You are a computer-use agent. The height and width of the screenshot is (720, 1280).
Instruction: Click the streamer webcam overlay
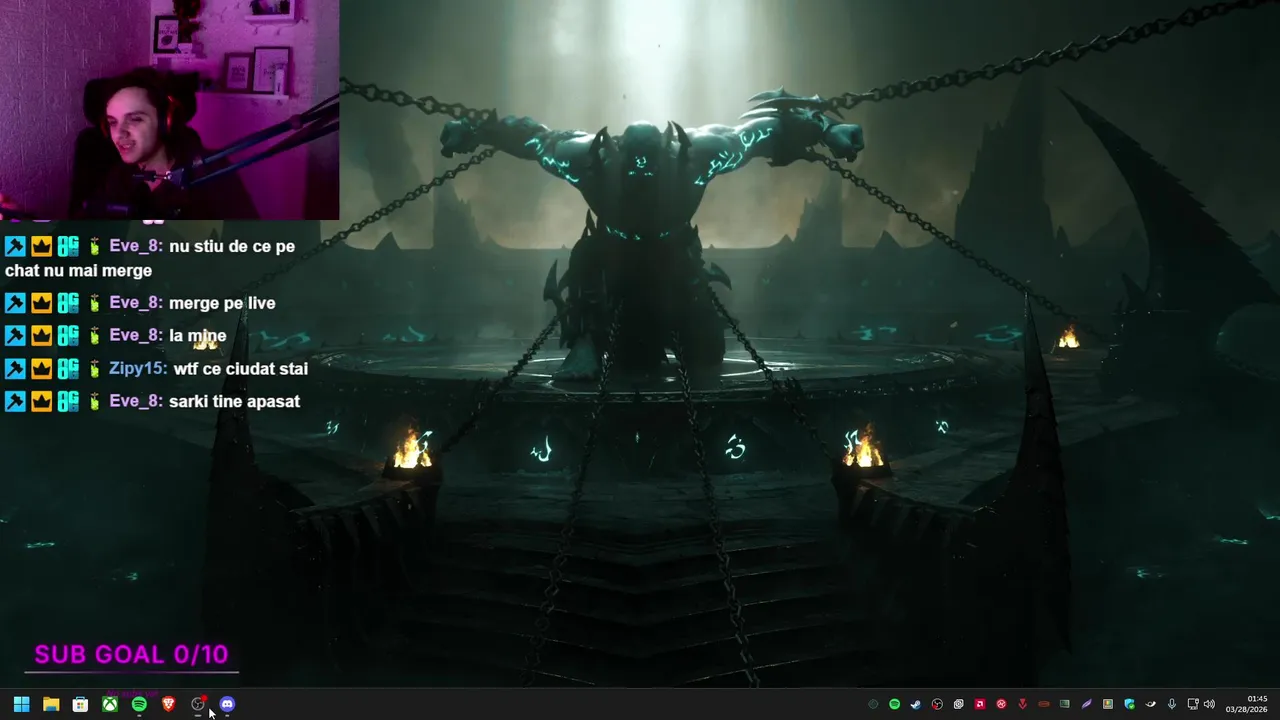170,110
